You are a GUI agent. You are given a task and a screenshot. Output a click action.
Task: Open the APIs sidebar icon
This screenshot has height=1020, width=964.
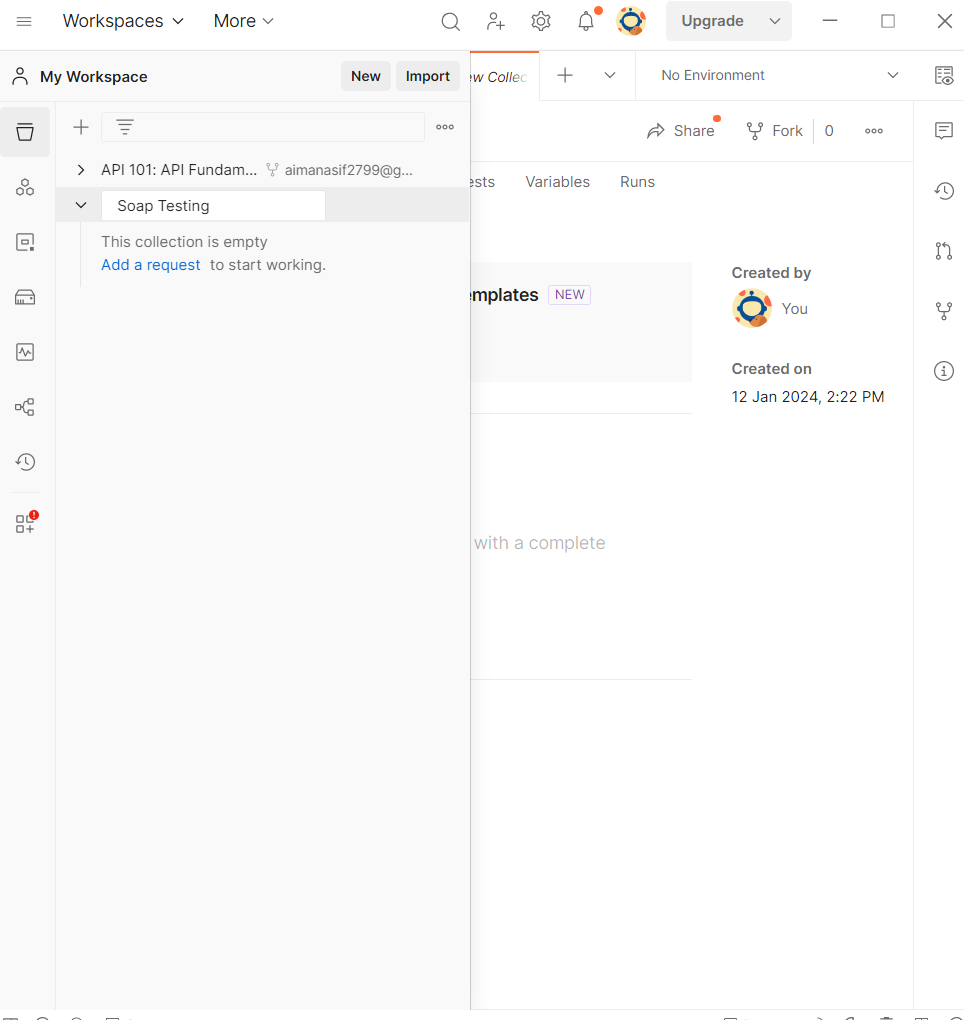[x=25, y=187]
